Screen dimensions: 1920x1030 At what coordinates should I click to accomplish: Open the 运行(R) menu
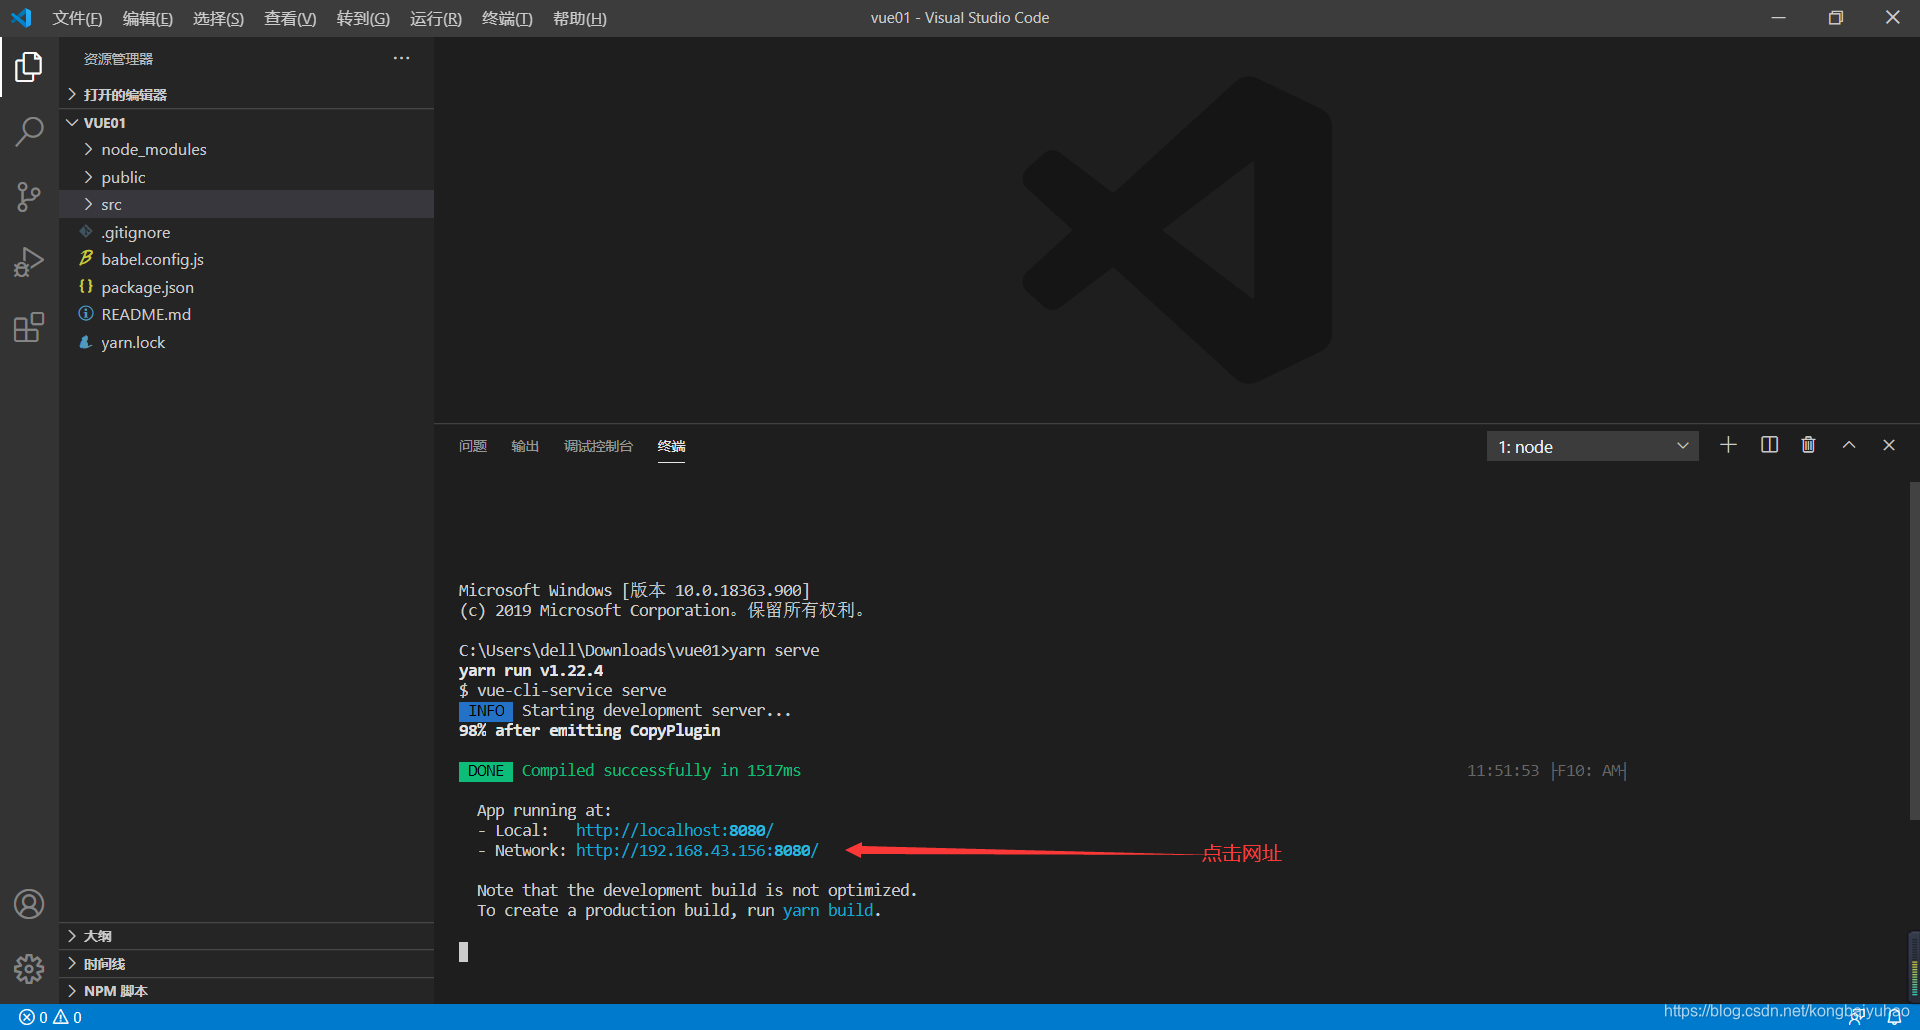click(436, 18)
